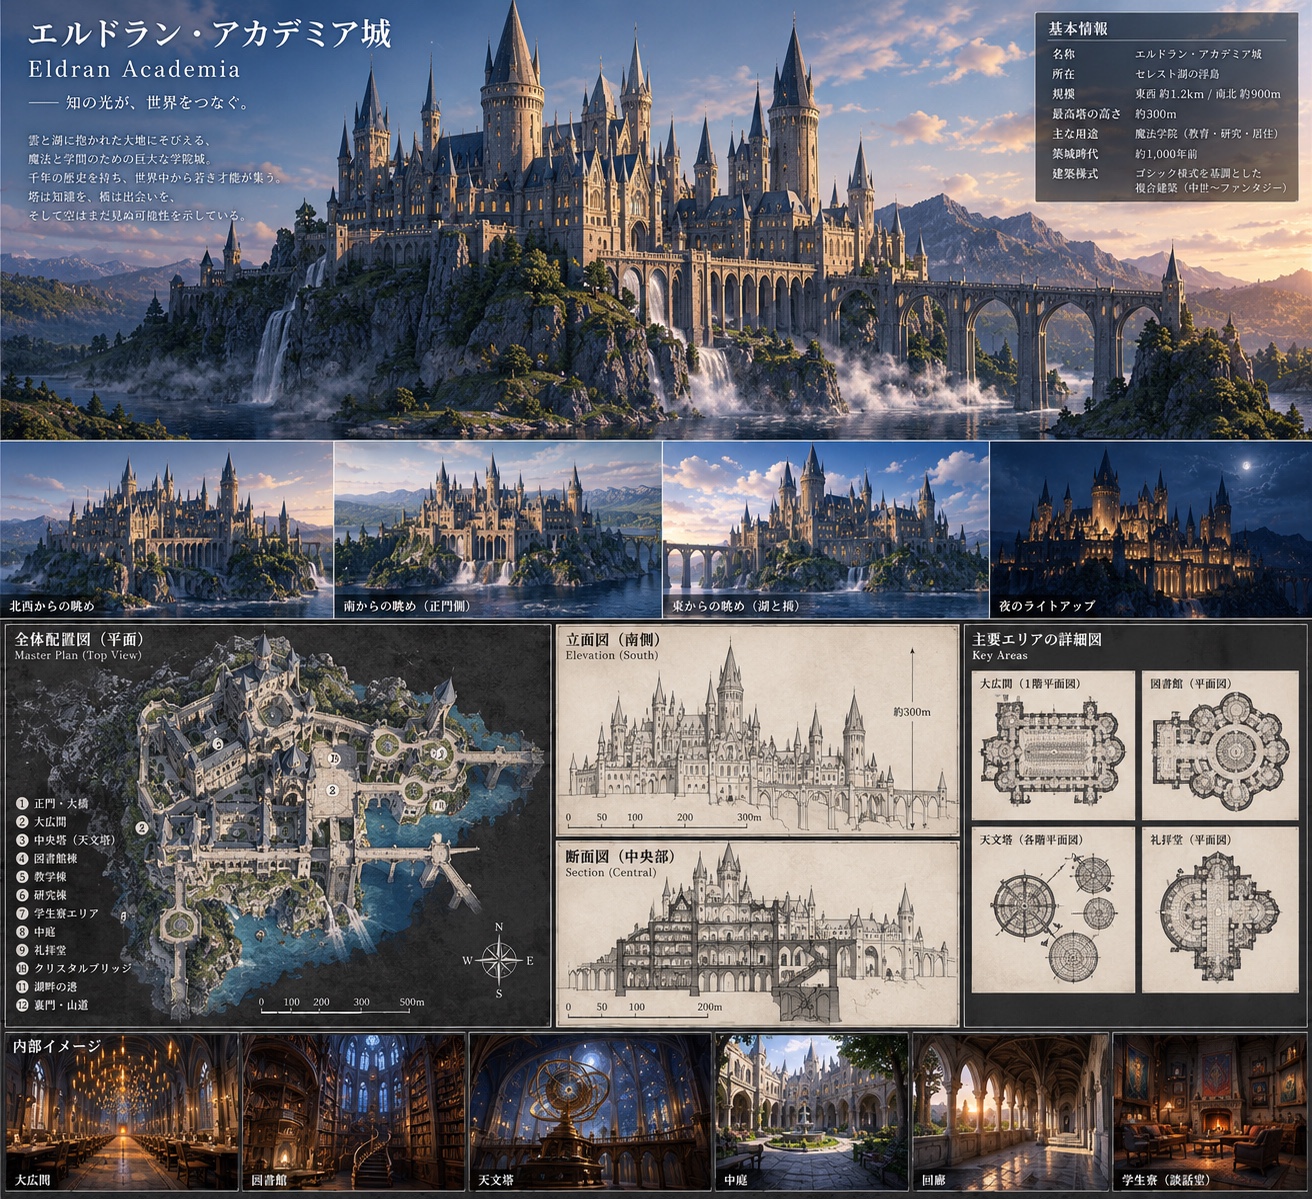Open the 大広間 interior photo with chandeliers
Screen dimensions: 1312x1199
122,1112
